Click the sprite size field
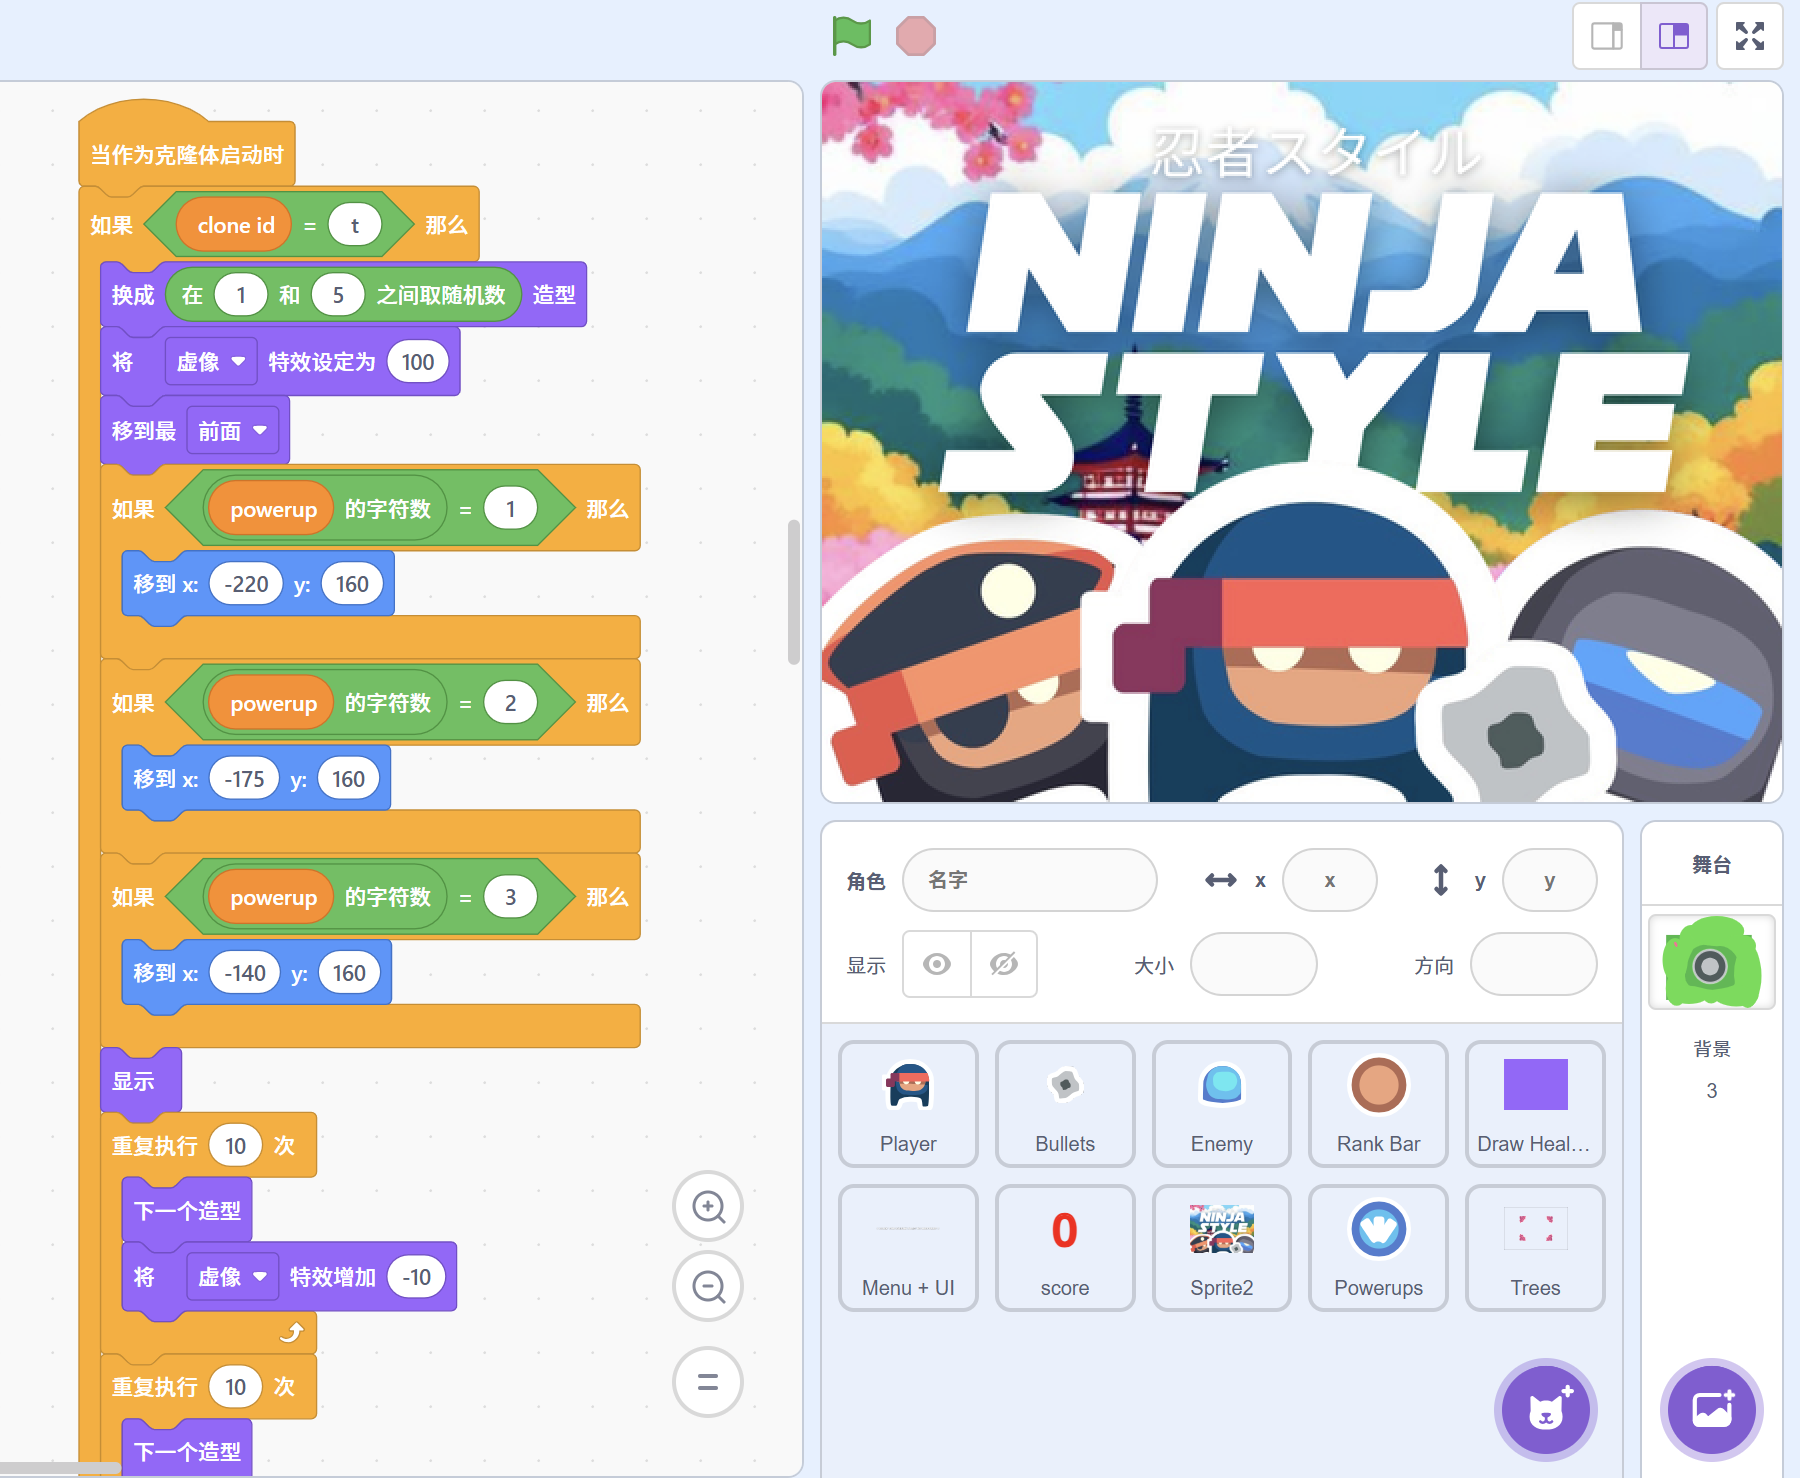This screenshot has width=1800, height=1478. point(1254,964)
